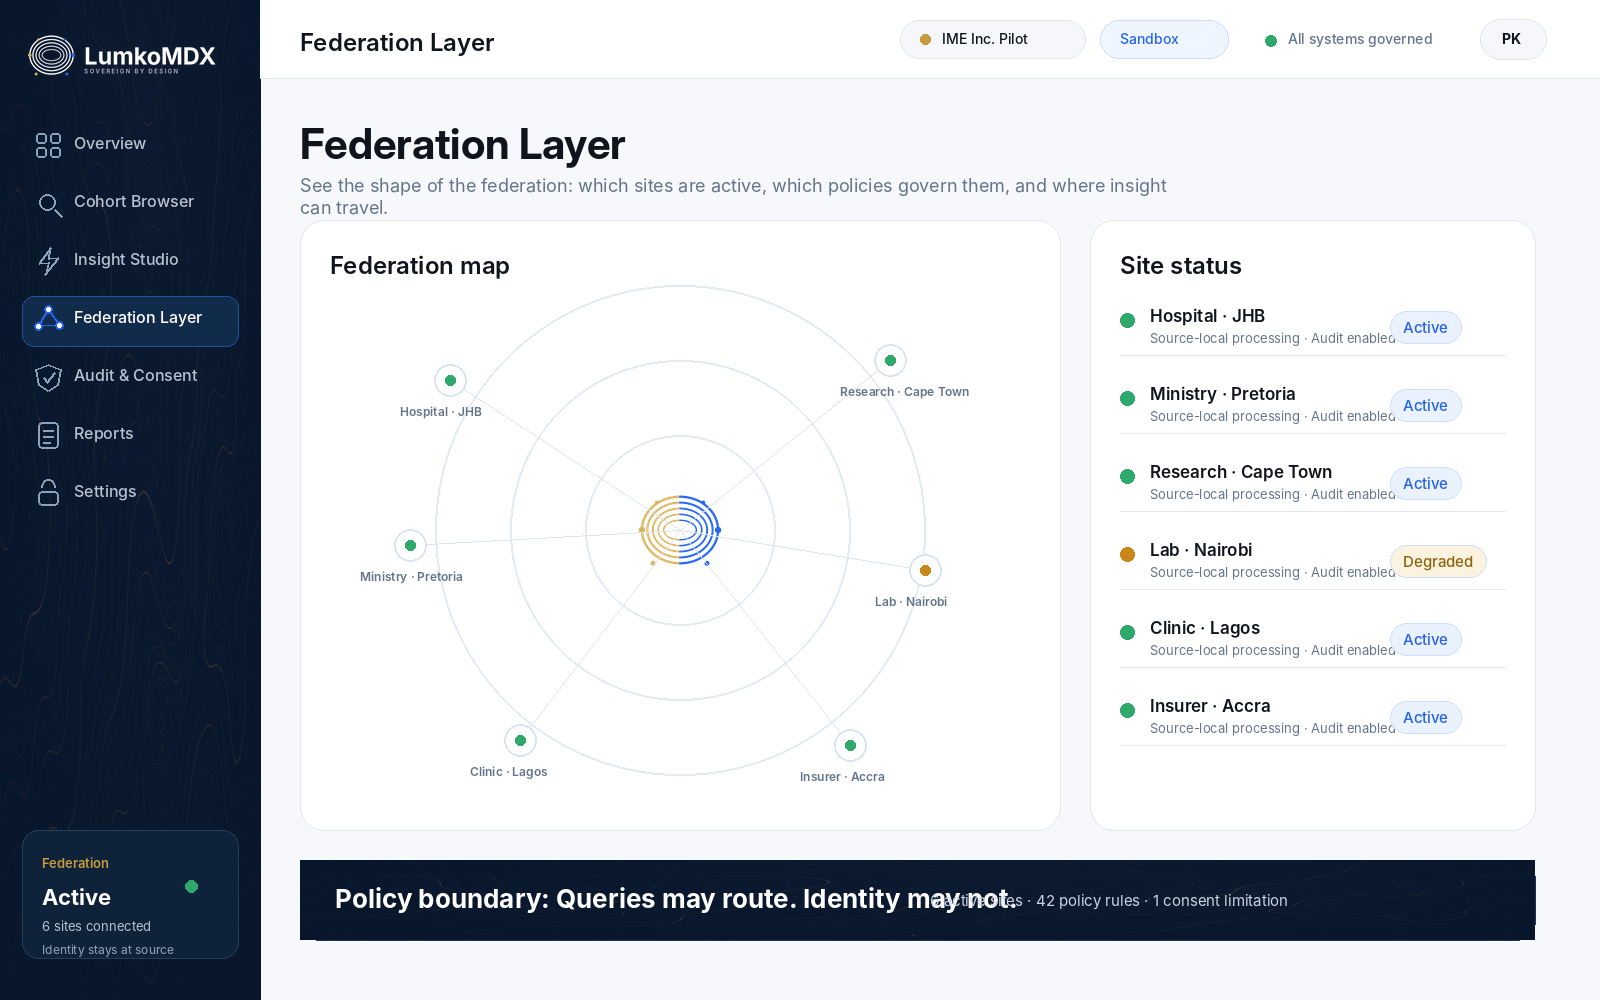Click the Federation map heading

click(x=420, y=266)
